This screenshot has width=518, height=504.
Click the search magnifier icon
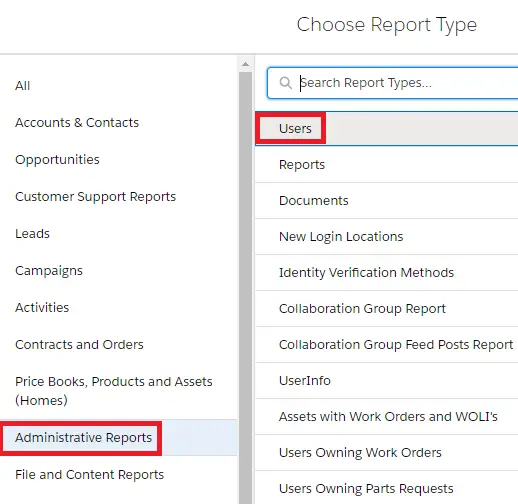point(285,82)
